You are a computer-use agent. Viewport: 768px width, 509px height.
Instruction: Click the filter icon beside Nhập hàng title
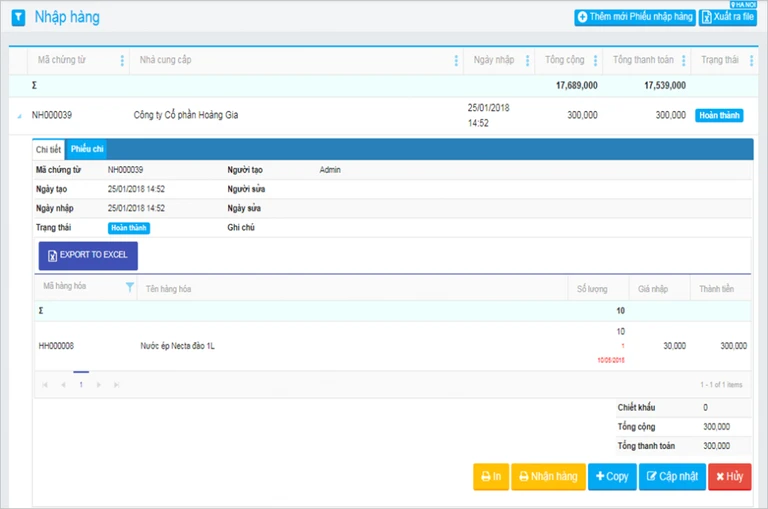pos(18,18)
